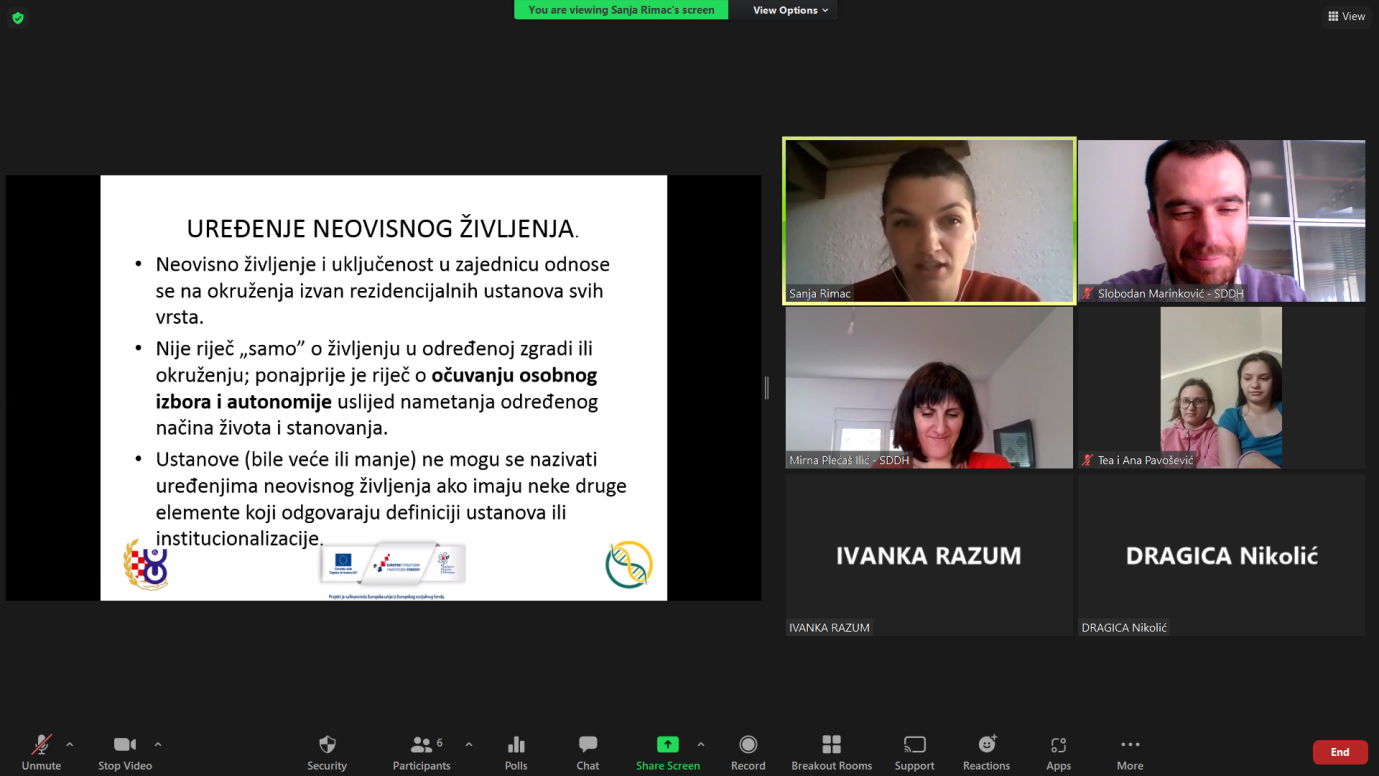
Task: Select Sanja Rimac's video tile
Action: click(929, 220)
